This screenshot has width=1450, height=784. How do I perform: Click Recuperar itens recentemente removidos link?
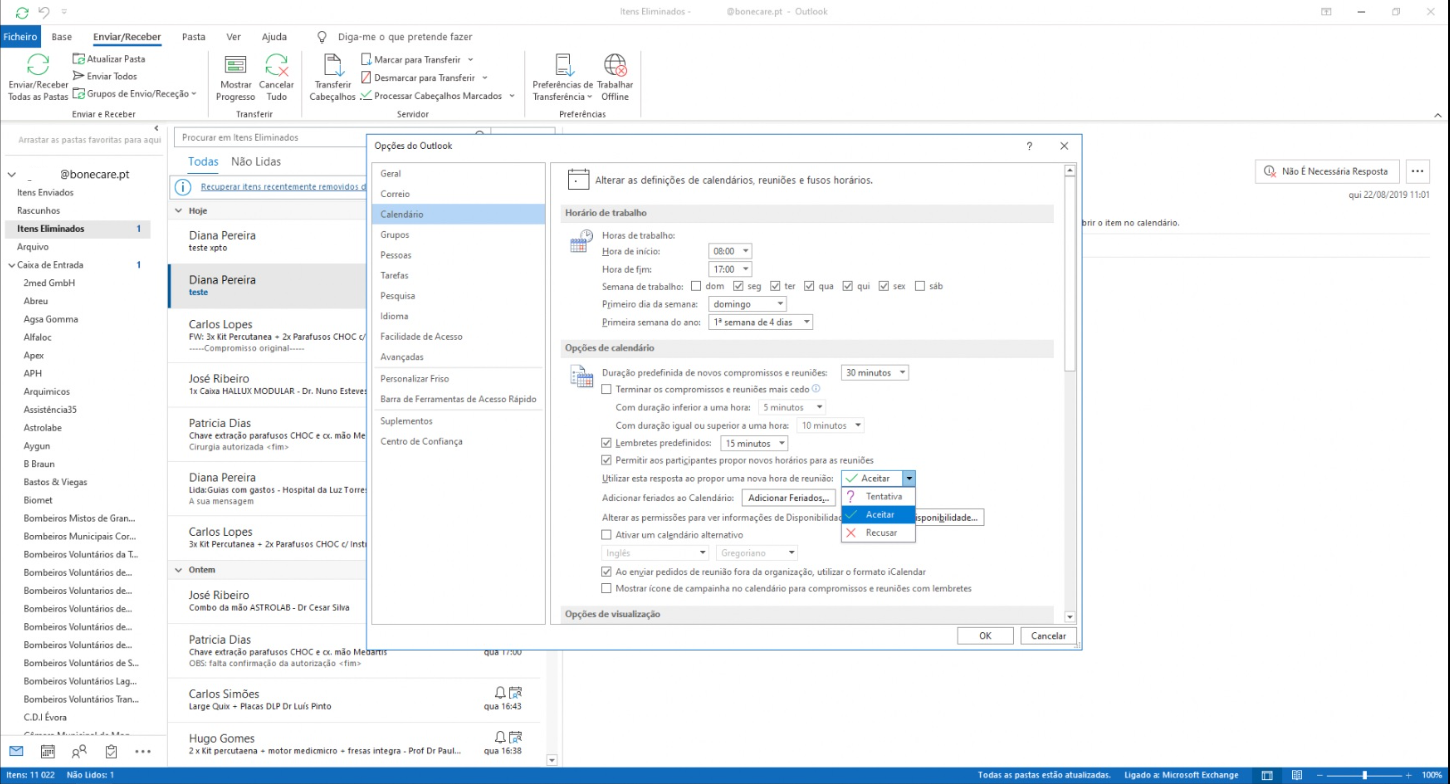point(283,187)
